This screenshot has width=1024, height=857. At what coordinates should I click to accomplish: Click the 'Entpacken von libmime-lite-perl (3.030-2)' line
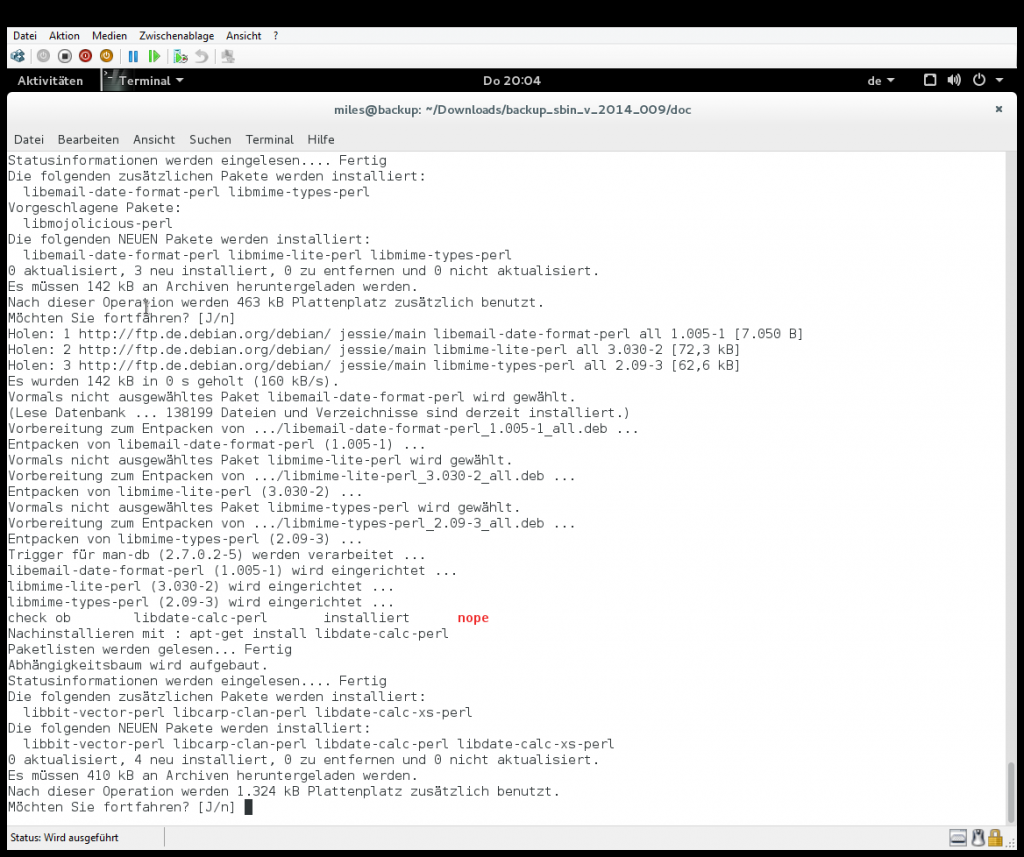click(185, 492)
